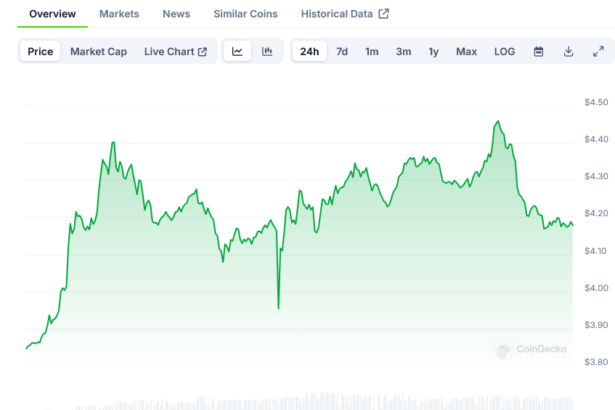The image size is (615, 410).
Task: Switch to line chart view icon
Action: tap(237, 51)
